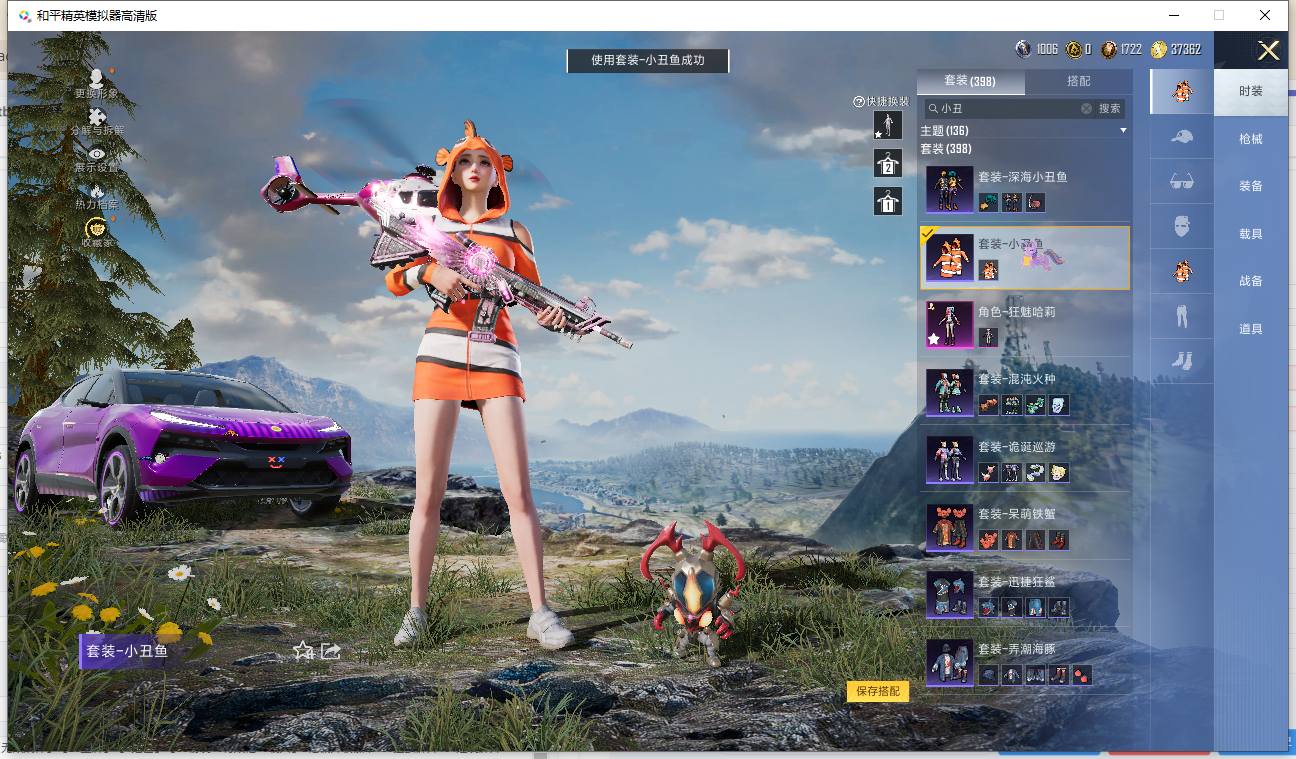This screenshot has width=1296, height=759.
Task: Click the search field containing 小丑
Action: 1008,108
